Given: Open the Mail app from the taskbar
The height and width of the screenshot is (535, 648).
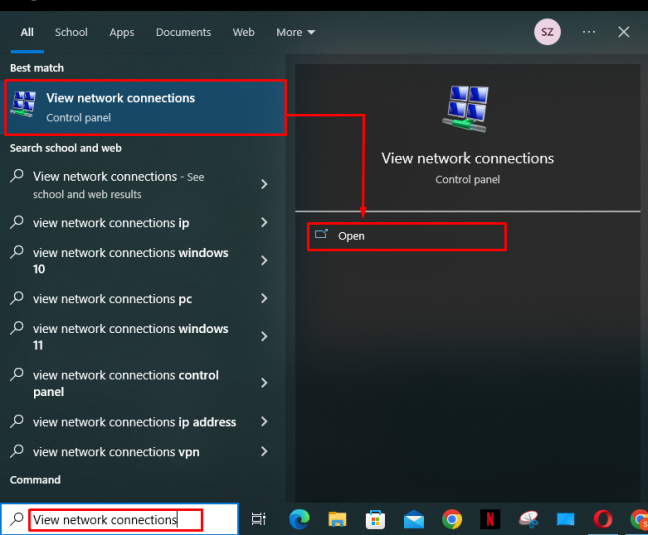Looking at the screenshot, I should coord(414,520).
